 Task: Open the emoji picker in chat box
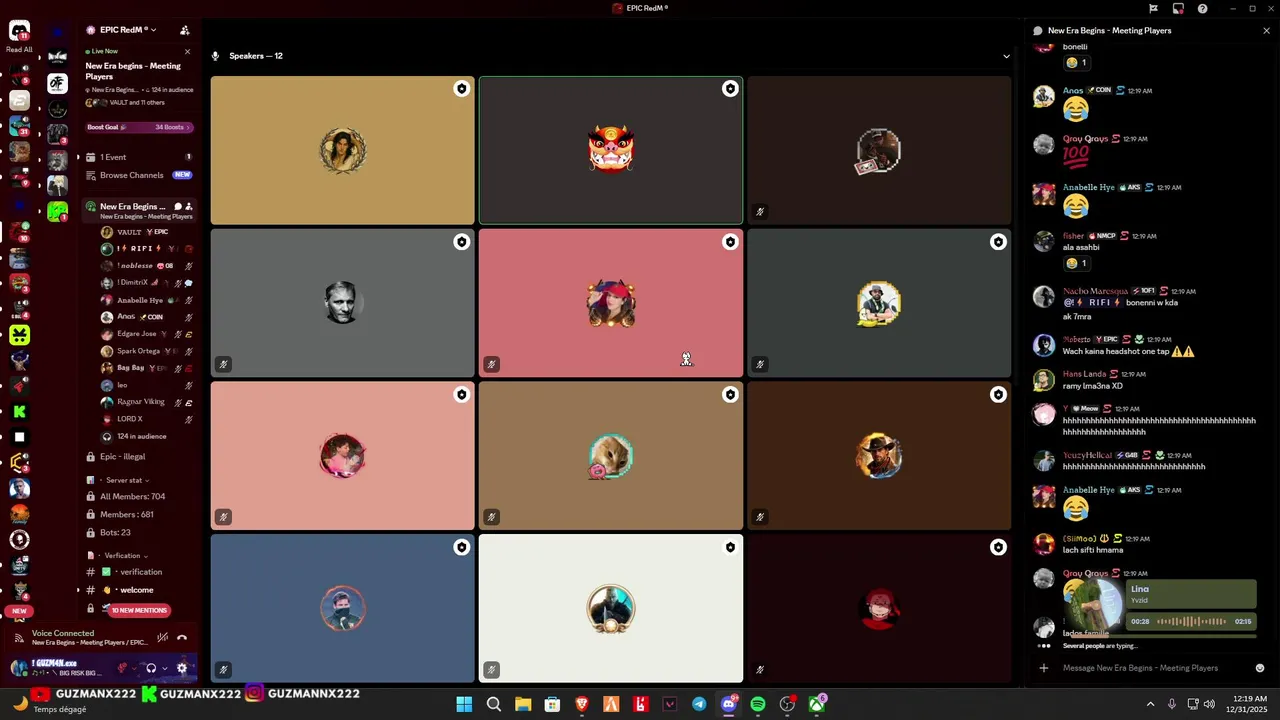[1260, 668]
